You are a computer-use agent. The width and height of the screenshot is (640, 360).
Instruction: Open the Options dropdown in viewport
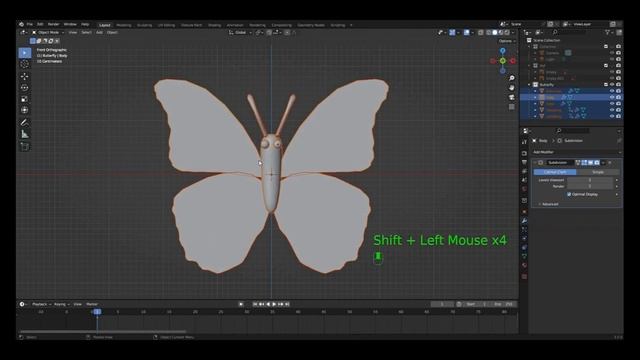coord(507,41)
